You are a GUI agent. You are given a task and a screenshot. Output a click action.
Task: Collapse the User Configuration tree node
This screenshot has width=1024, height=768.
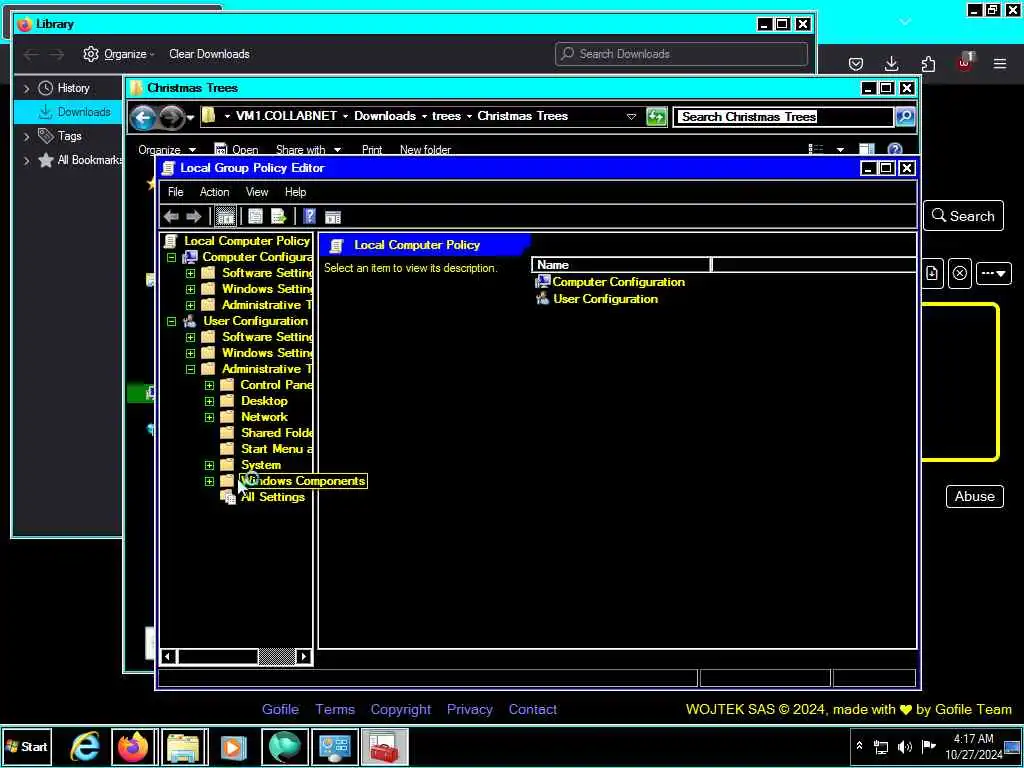171,321
